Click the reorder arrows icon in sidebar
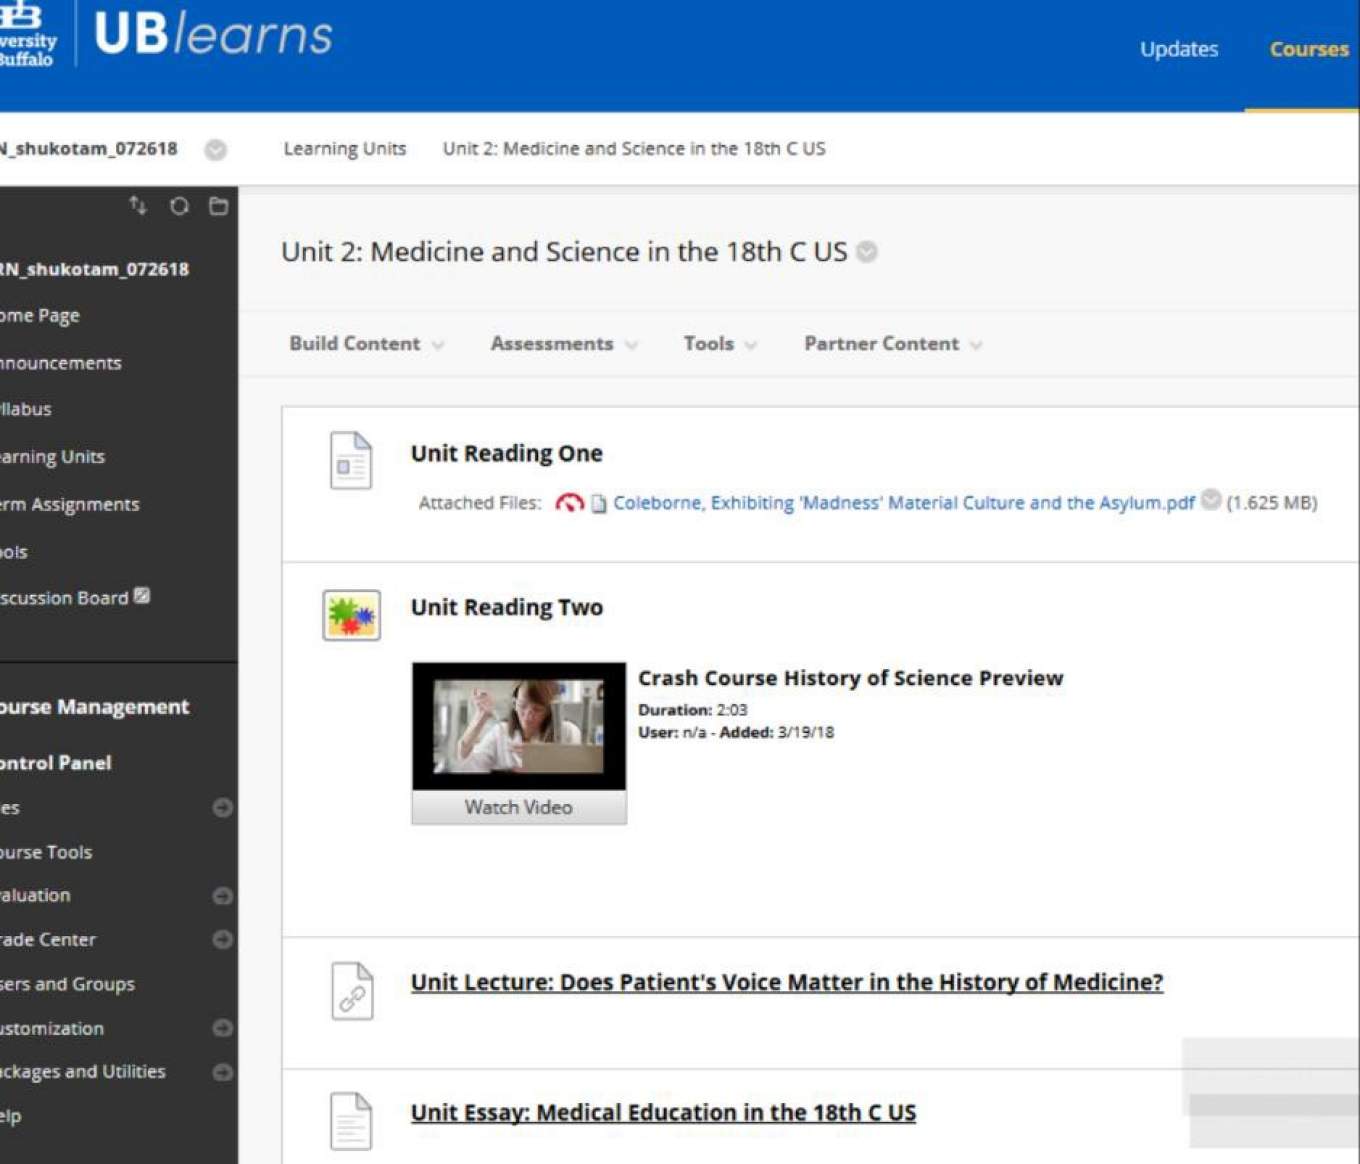Screen dimensions: 1360x1164 tap(138, 206)
